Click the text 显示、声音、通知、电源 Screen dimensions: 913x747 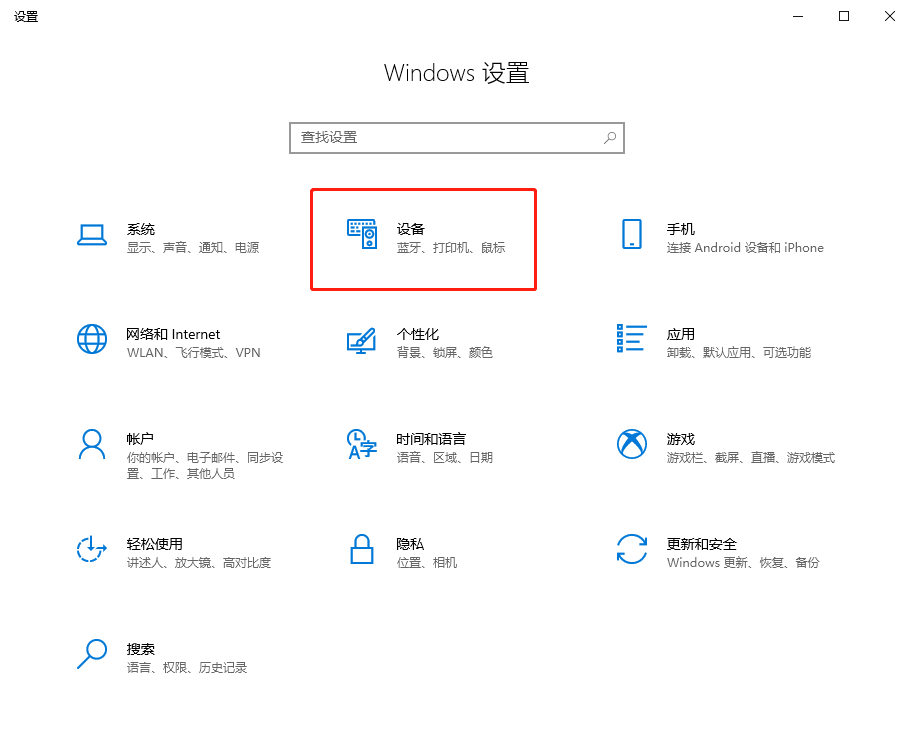click(193, 247)
